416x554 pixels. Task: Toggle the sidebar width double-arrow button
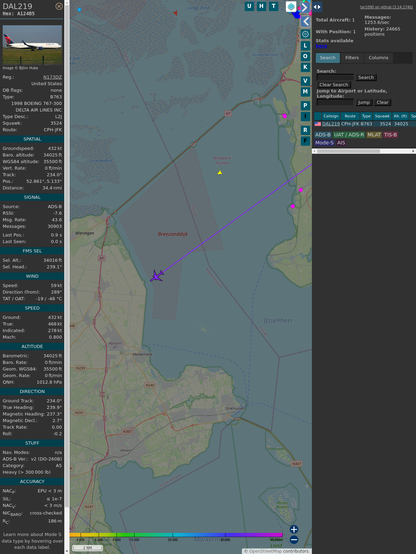317,7
